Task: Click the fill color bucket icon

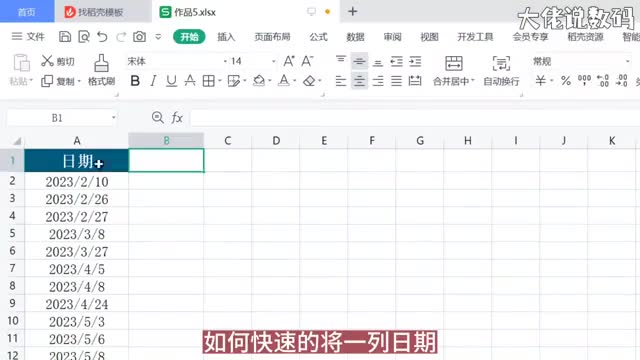Action: click(x=258, y=80)
